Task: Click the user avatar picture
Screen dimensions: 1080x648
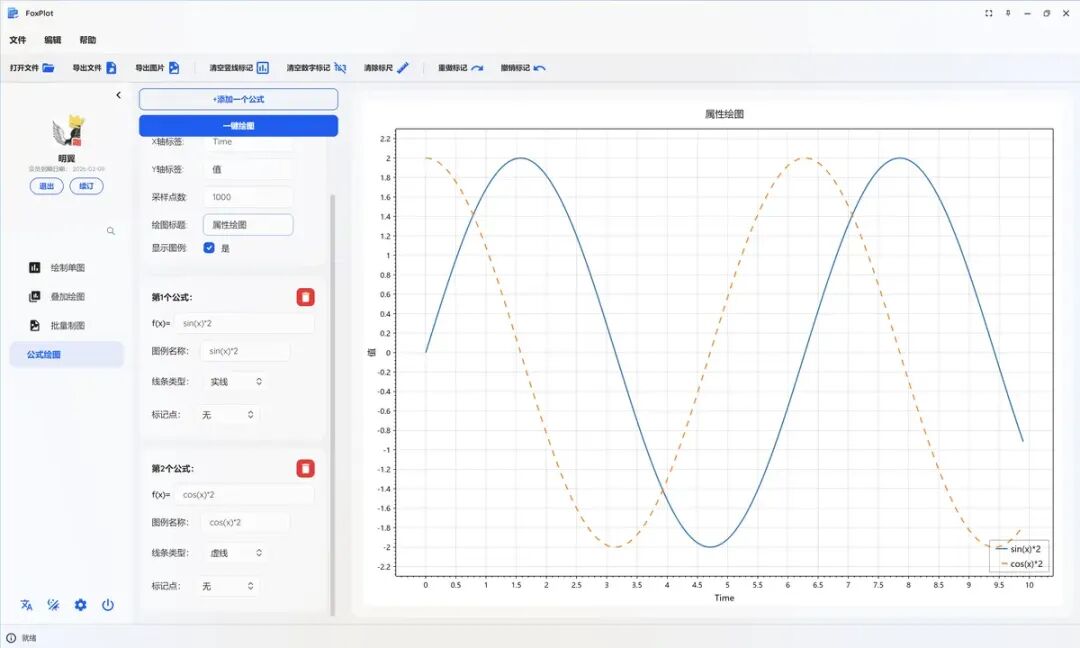Action: tap(68, 132)
